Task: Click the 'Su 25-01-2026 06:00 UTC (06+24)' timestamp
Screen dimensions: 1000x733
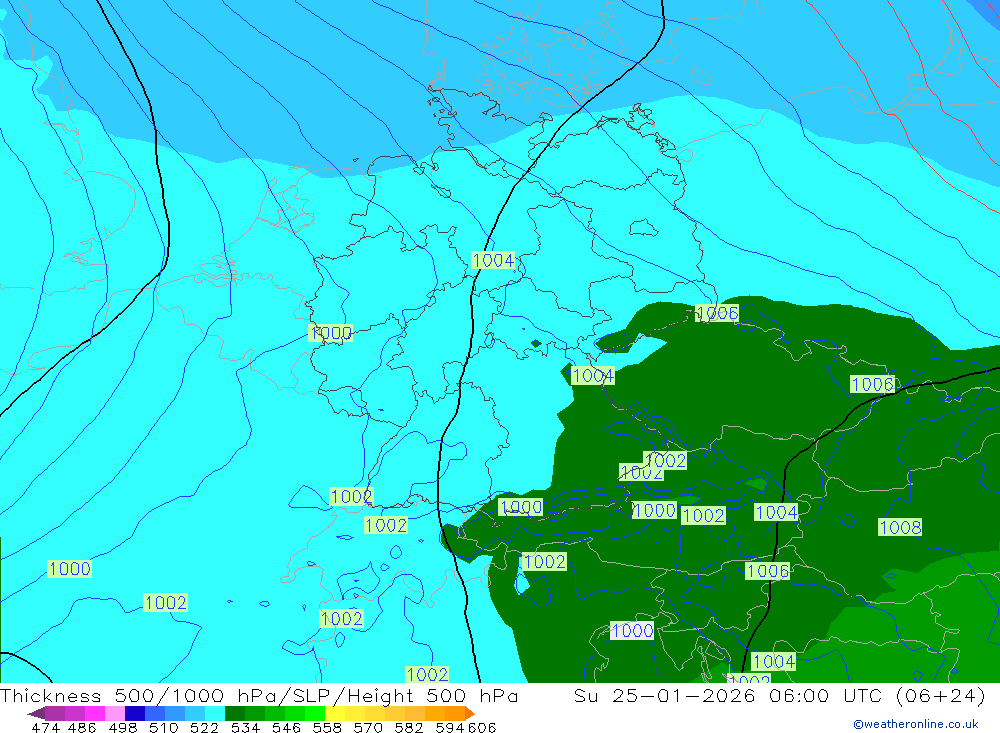Action: click(x=779, y=695)
